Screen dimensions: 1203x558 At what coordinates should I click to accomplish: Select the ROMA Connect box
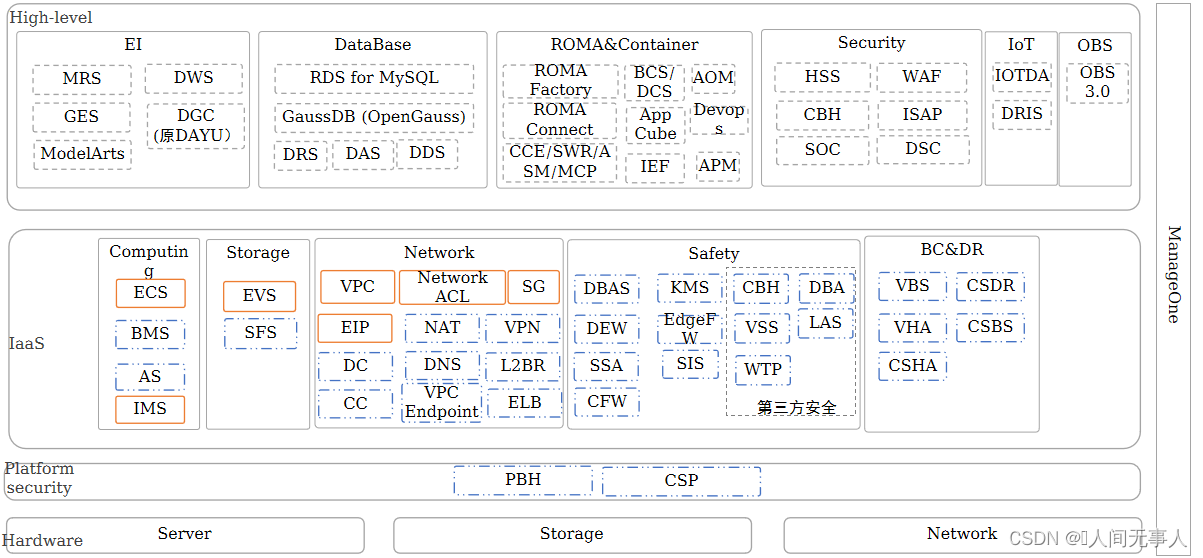(560, 120)
